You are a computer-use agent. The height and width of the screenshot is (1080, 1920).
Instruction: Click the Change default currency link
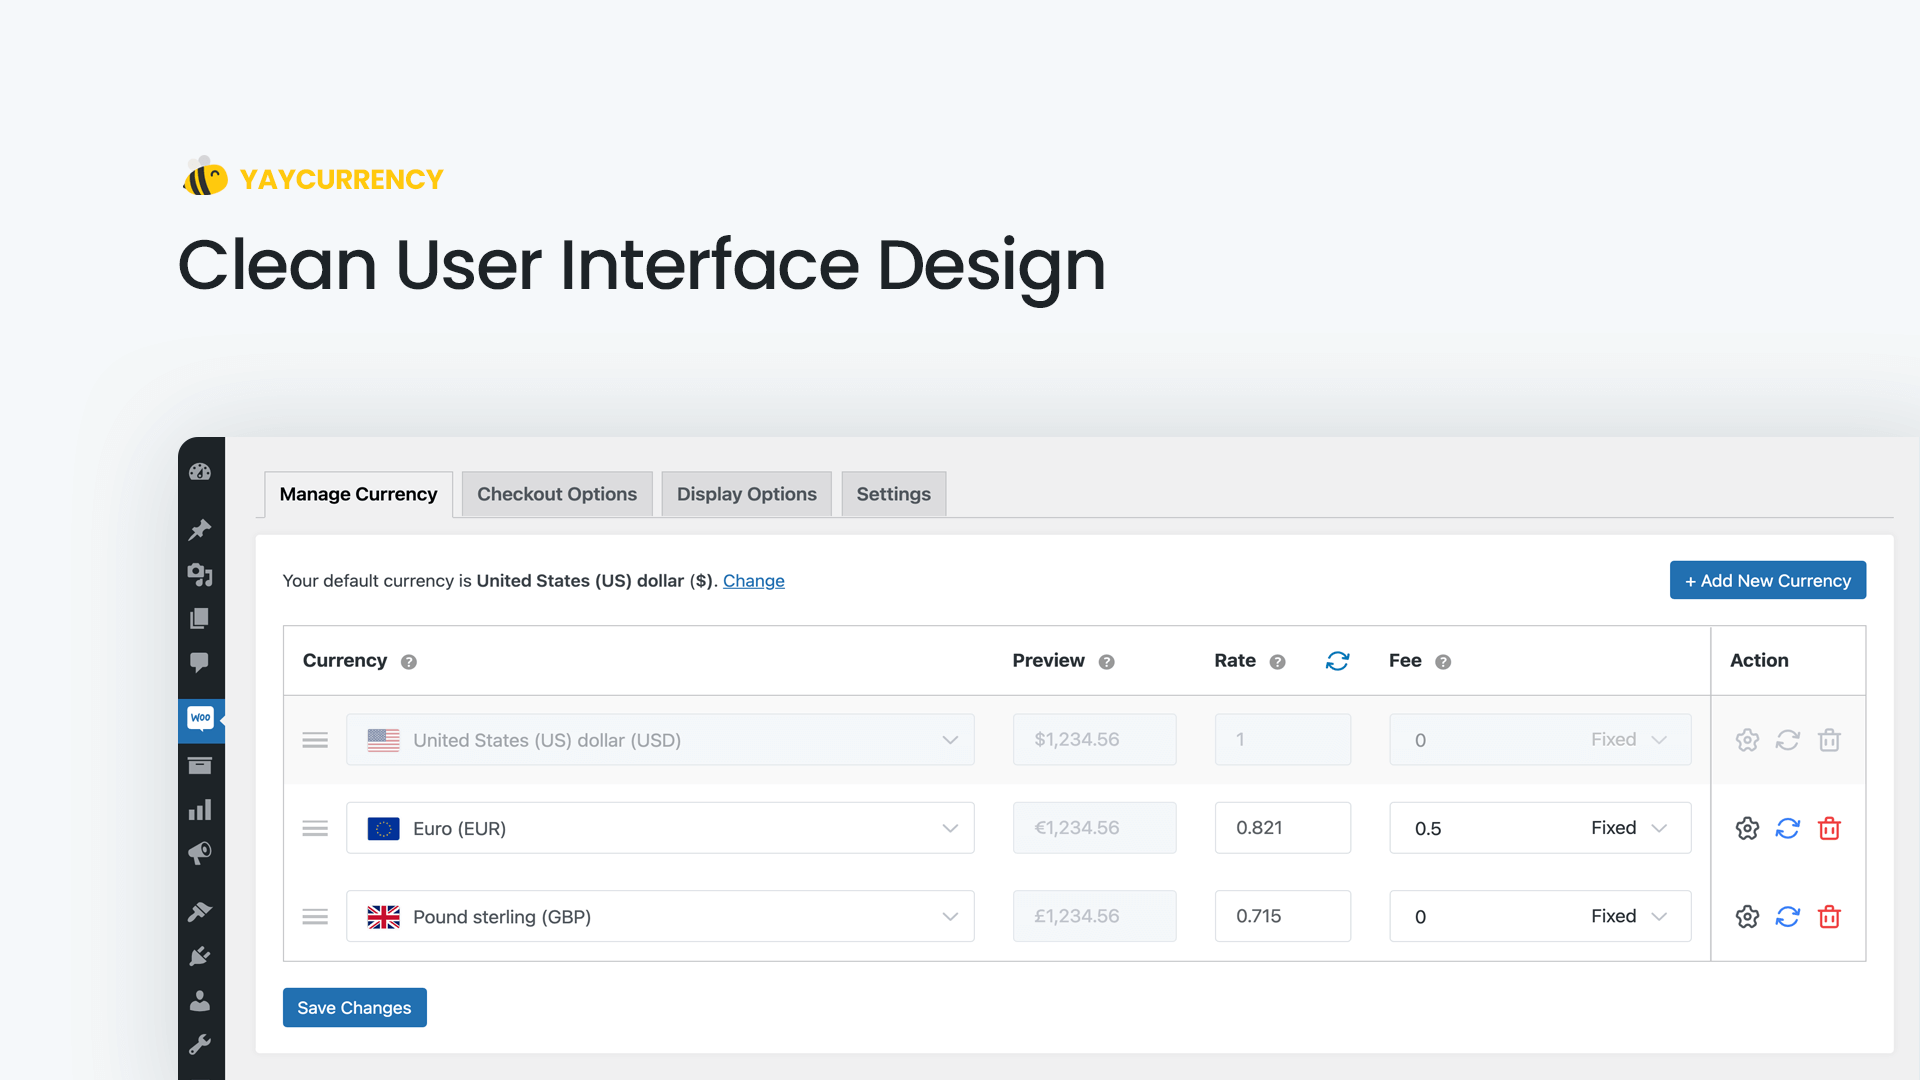pyautogui.click(x=753, y=580)
